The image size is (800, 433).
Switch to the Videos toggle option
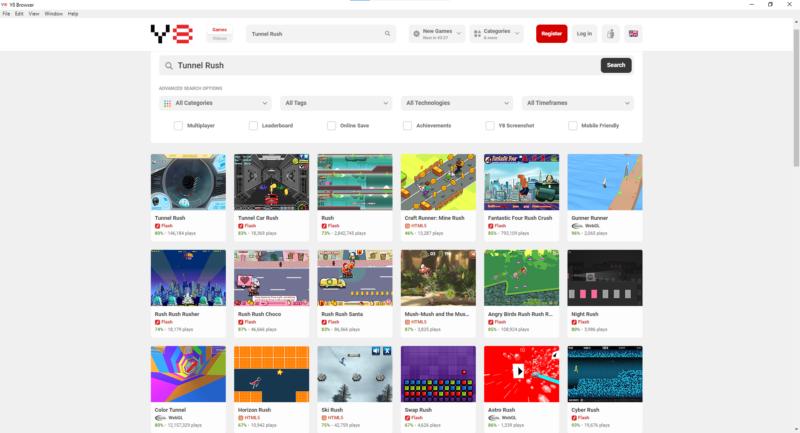pyautogui.click(x=219, y=38)
